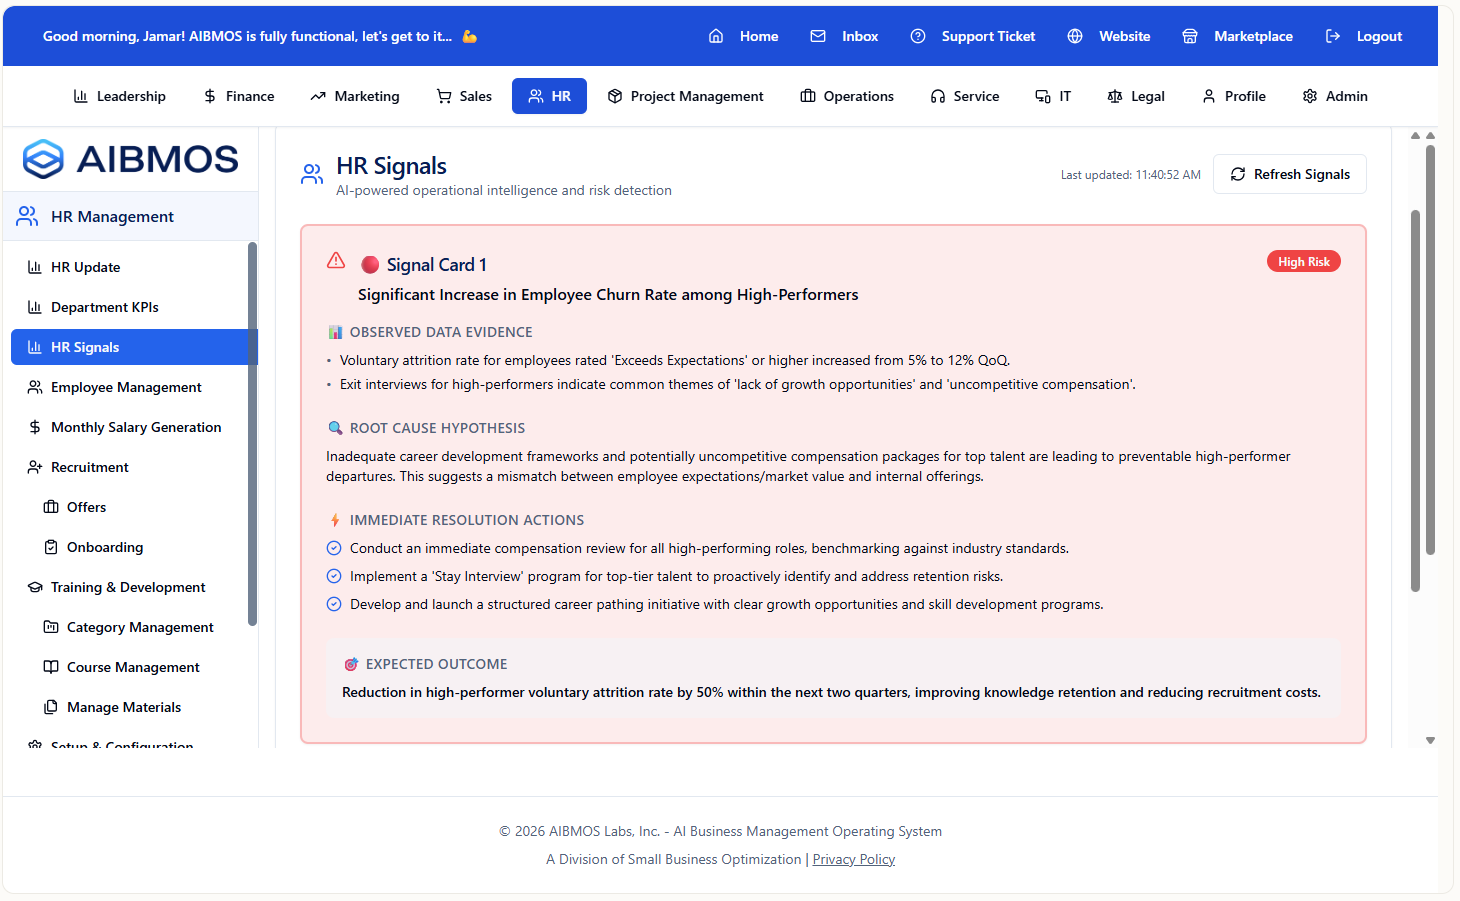Click the Training & Development graduation cap icon
This screenshot has width=1460, height=901.
pos(35,587)
